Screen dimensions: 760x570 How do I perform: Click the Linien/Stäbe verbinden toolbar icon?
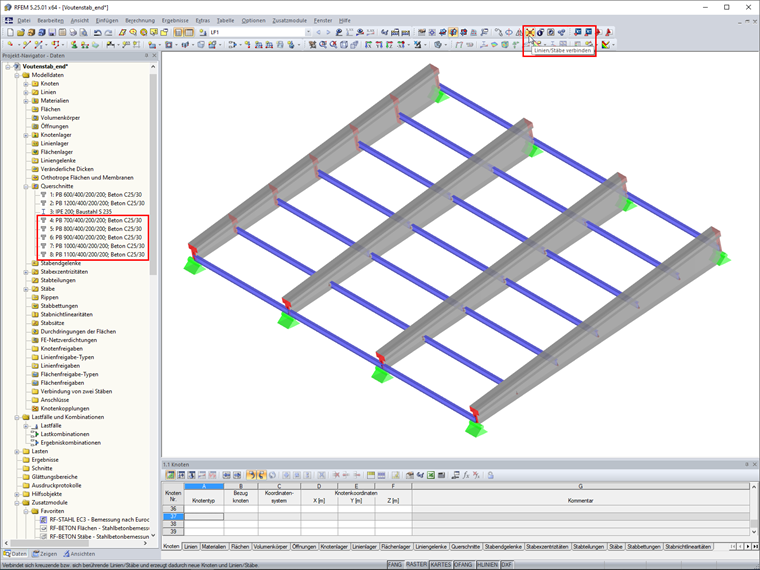(x=530, y=32)
